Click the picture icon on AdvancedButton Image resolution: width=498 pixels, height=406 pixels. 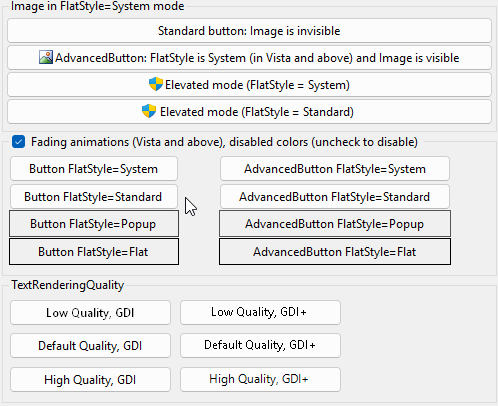point(46,57)
